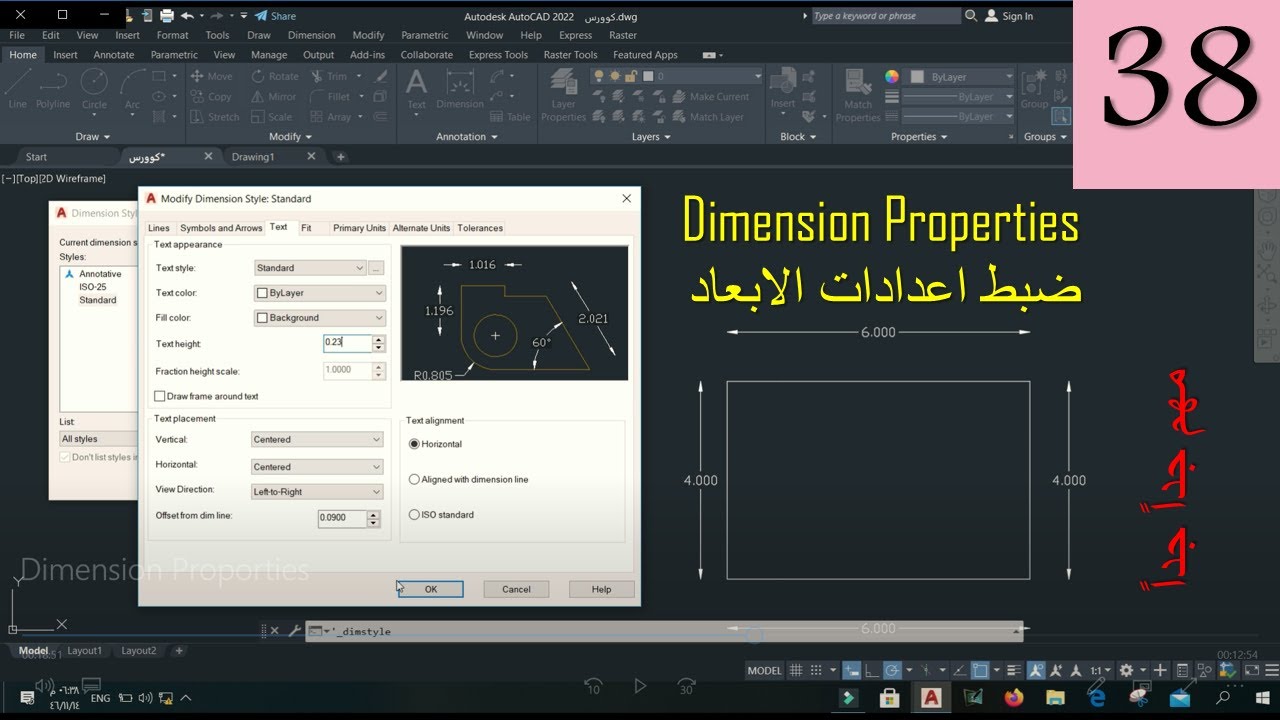Screen dimensions: 1280x720
Task: Check Draw frame around text
Action: (207, 396)
